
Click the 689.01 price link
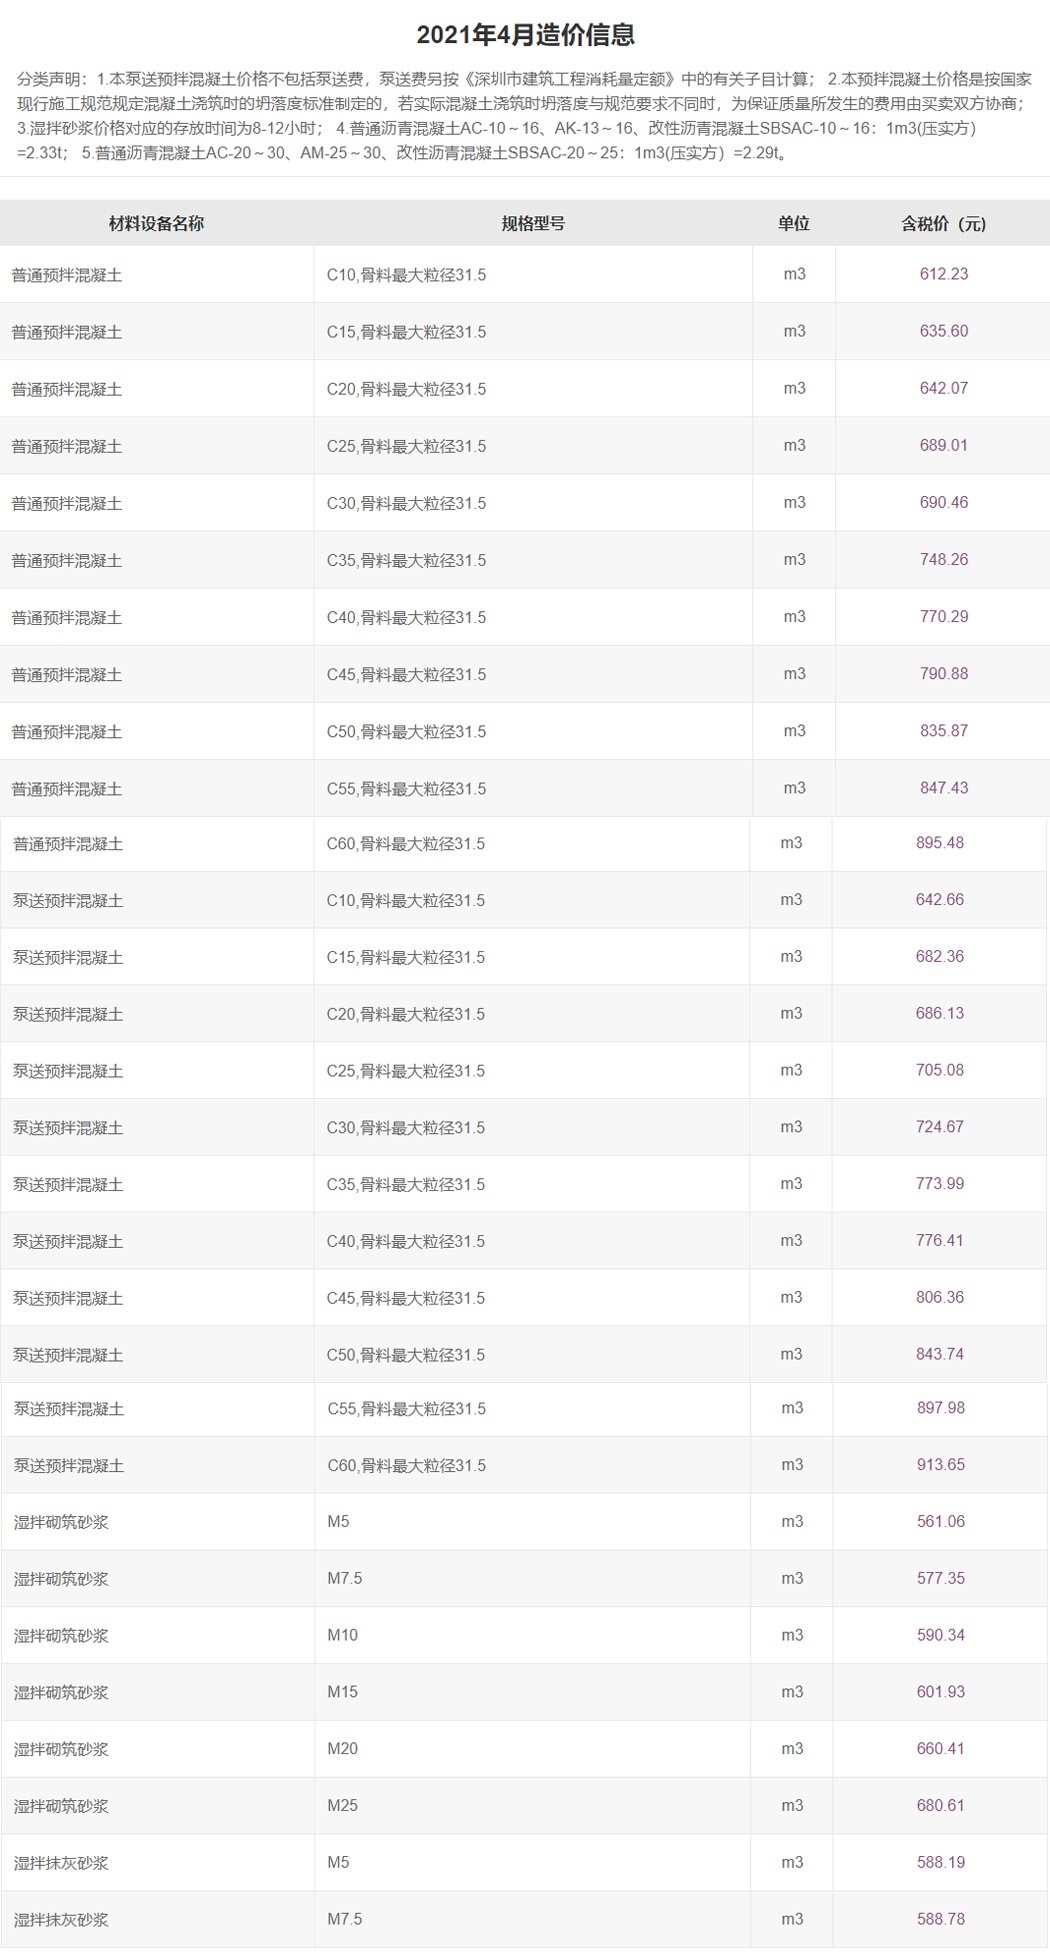pos(943,445)
